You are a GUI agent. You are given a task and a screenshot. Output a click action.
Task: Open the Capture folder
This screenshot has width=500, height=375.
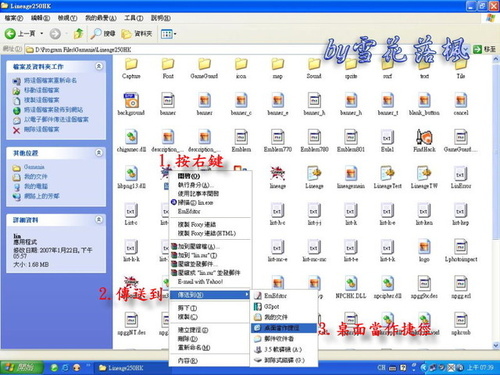[131, 68]
